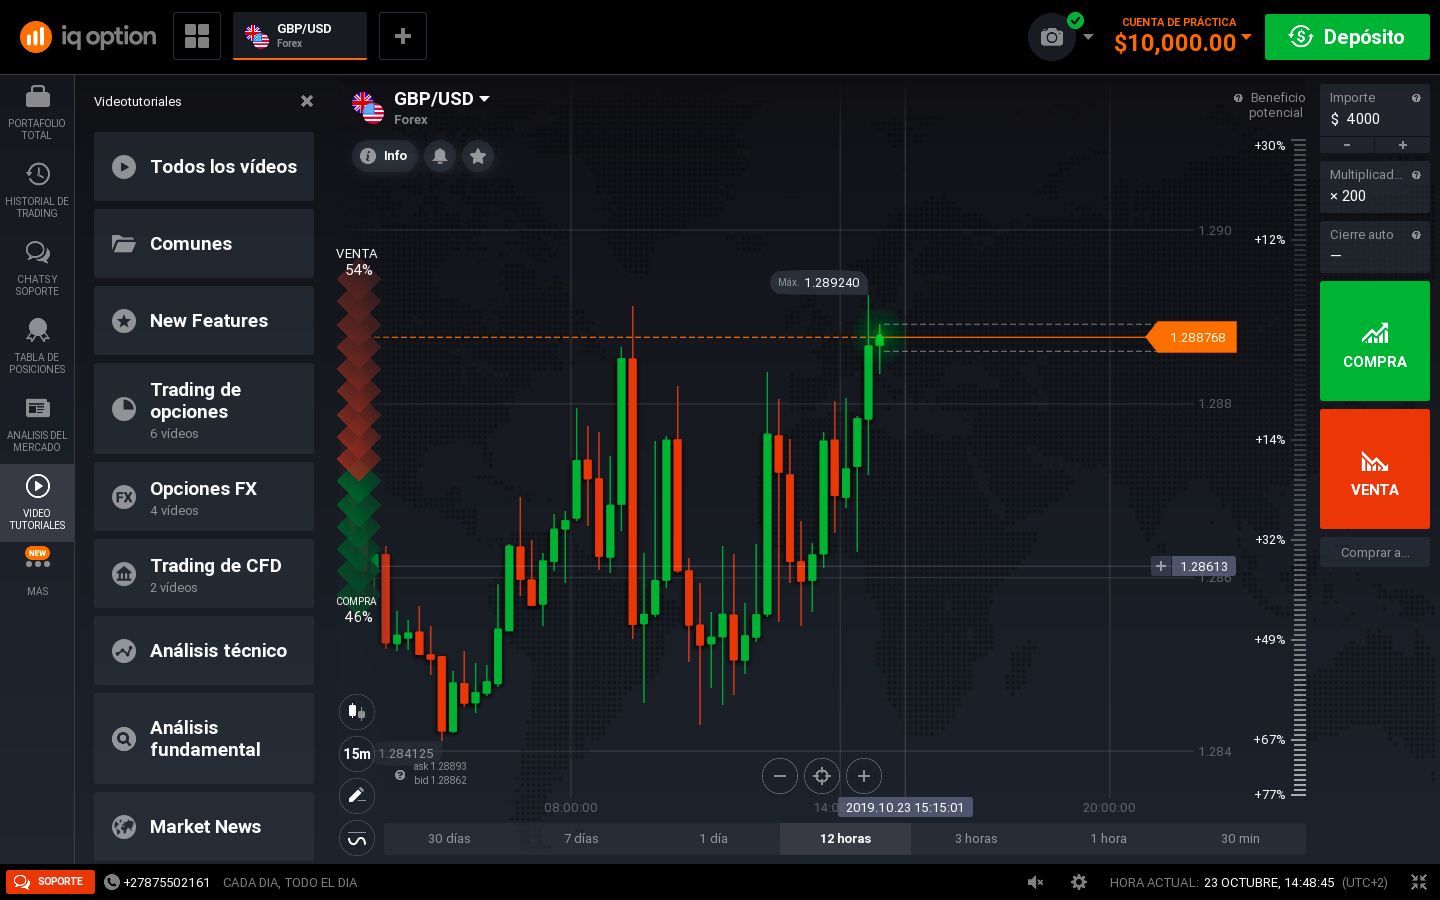
Task: Open Tabla de Posiciones leaderboard
Action: click(x=37, y=346)
